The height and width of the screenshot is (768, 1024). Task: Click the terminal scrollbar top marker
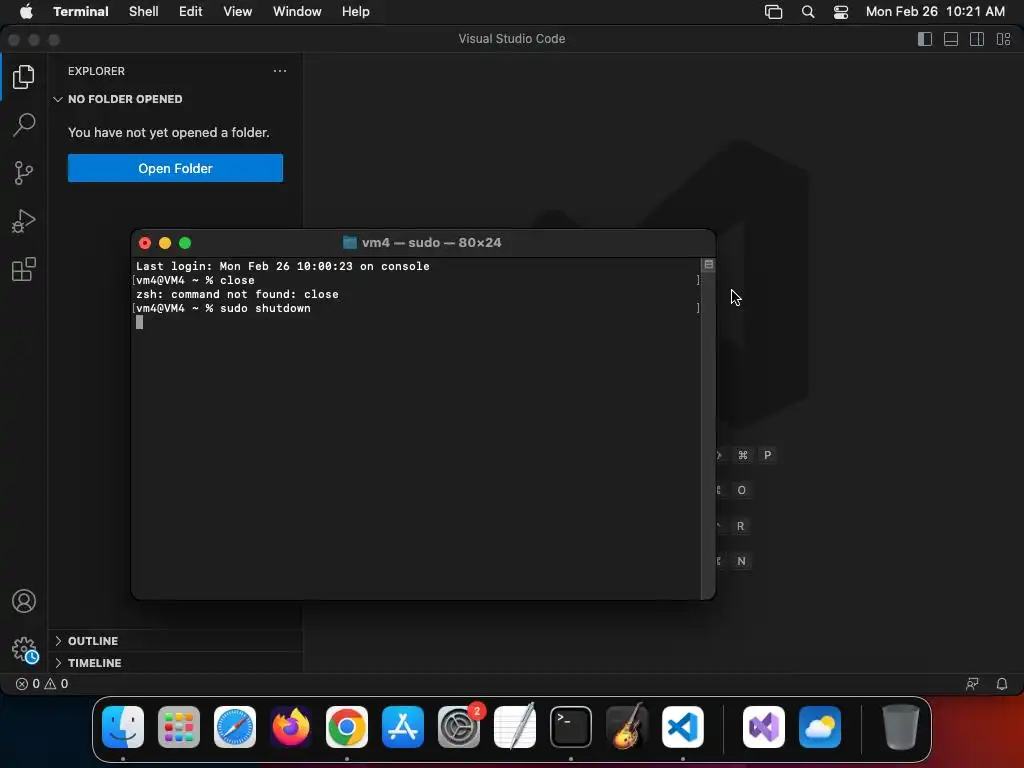pyautogui.click(x=709, y=264)
